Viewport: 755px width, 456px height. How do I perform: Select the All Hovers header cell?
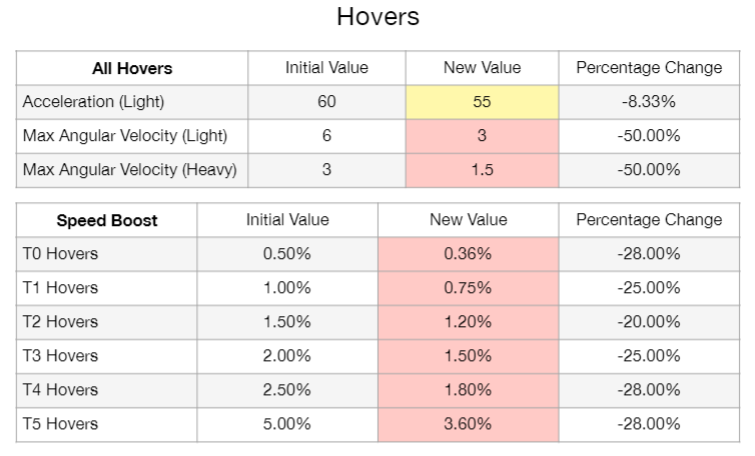[132, 68]
